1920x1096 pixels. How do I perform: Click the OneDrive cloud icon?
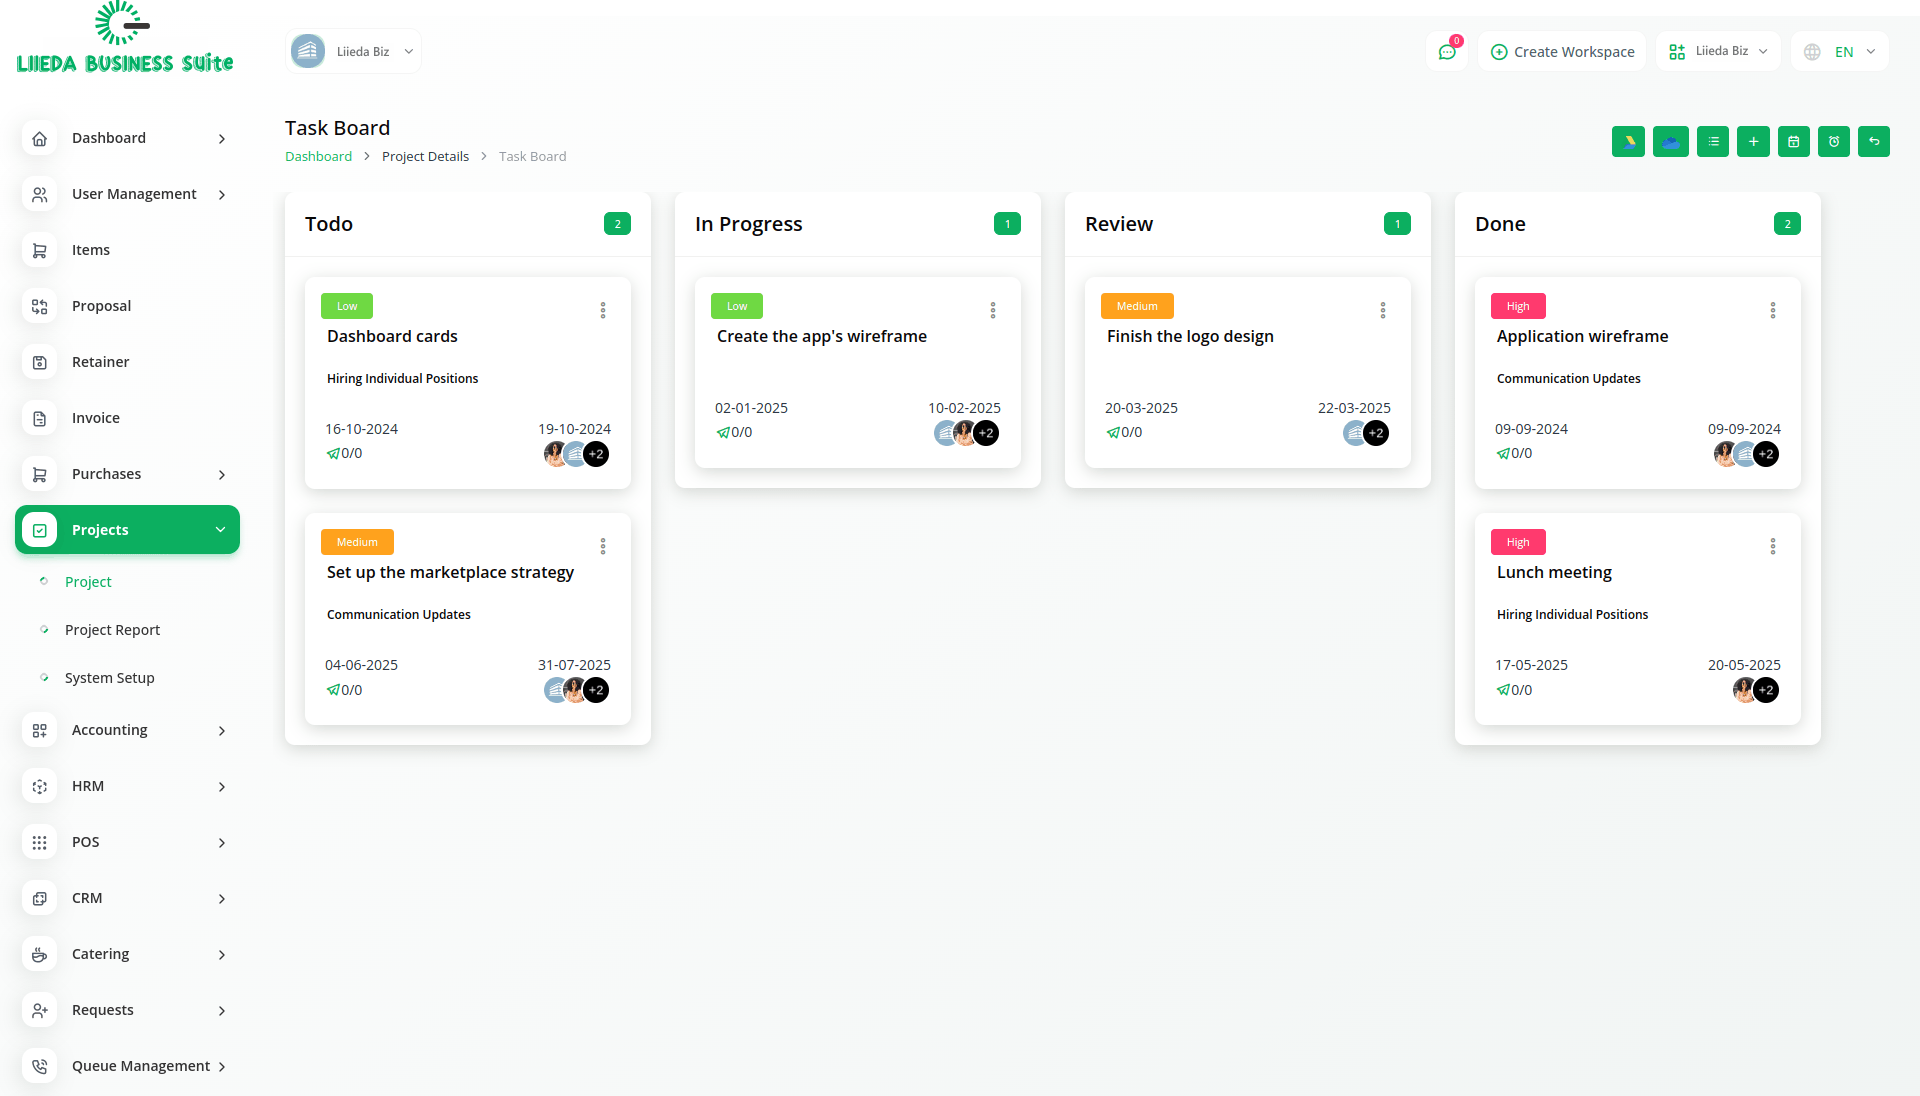click(1670, 142)
